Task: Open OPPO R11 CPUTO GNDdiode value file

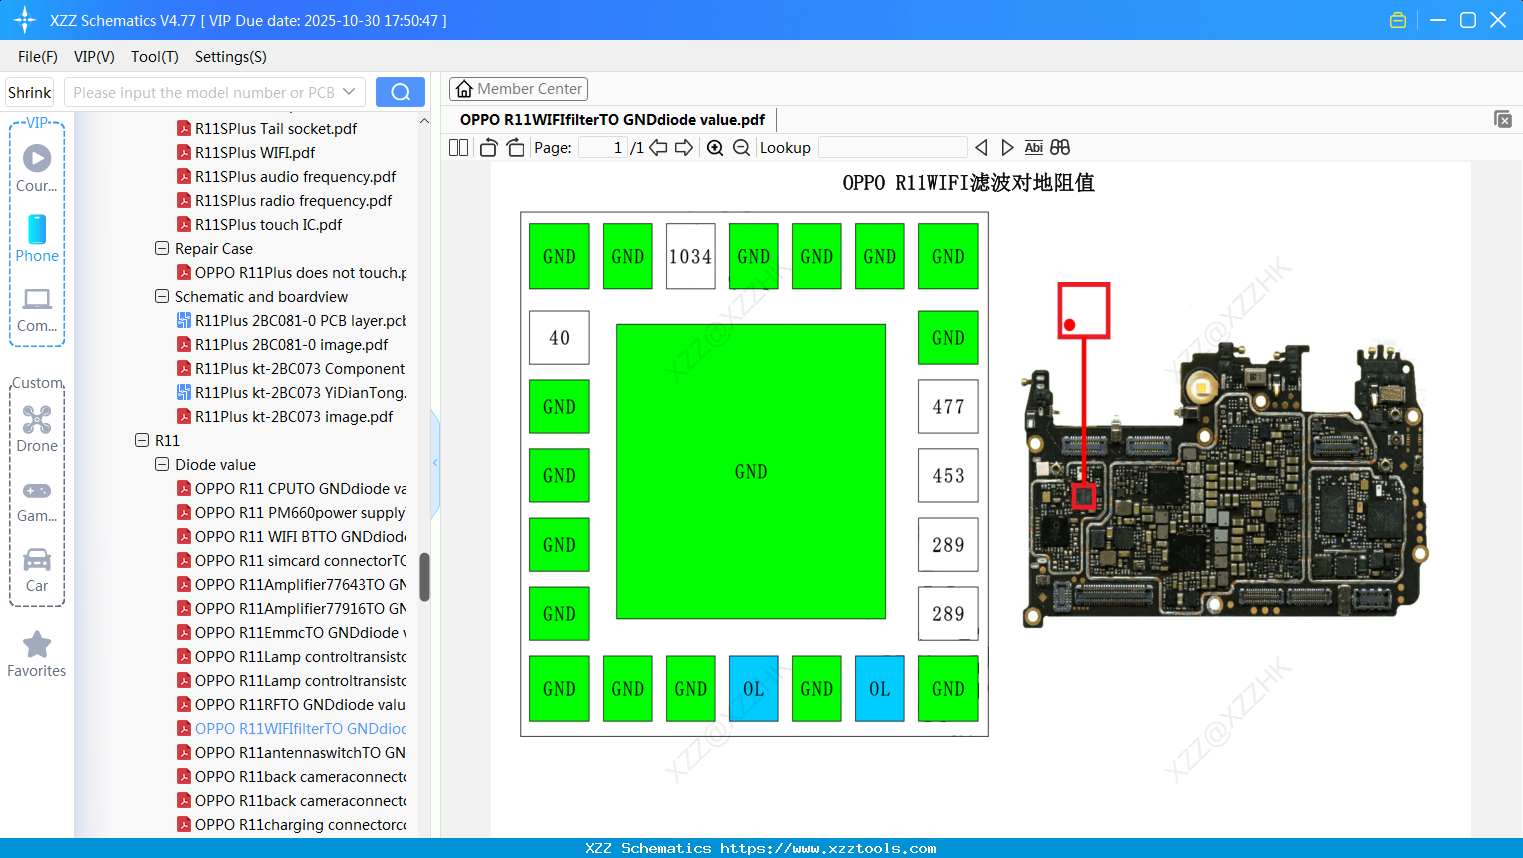Action: [x=300, y=488]
